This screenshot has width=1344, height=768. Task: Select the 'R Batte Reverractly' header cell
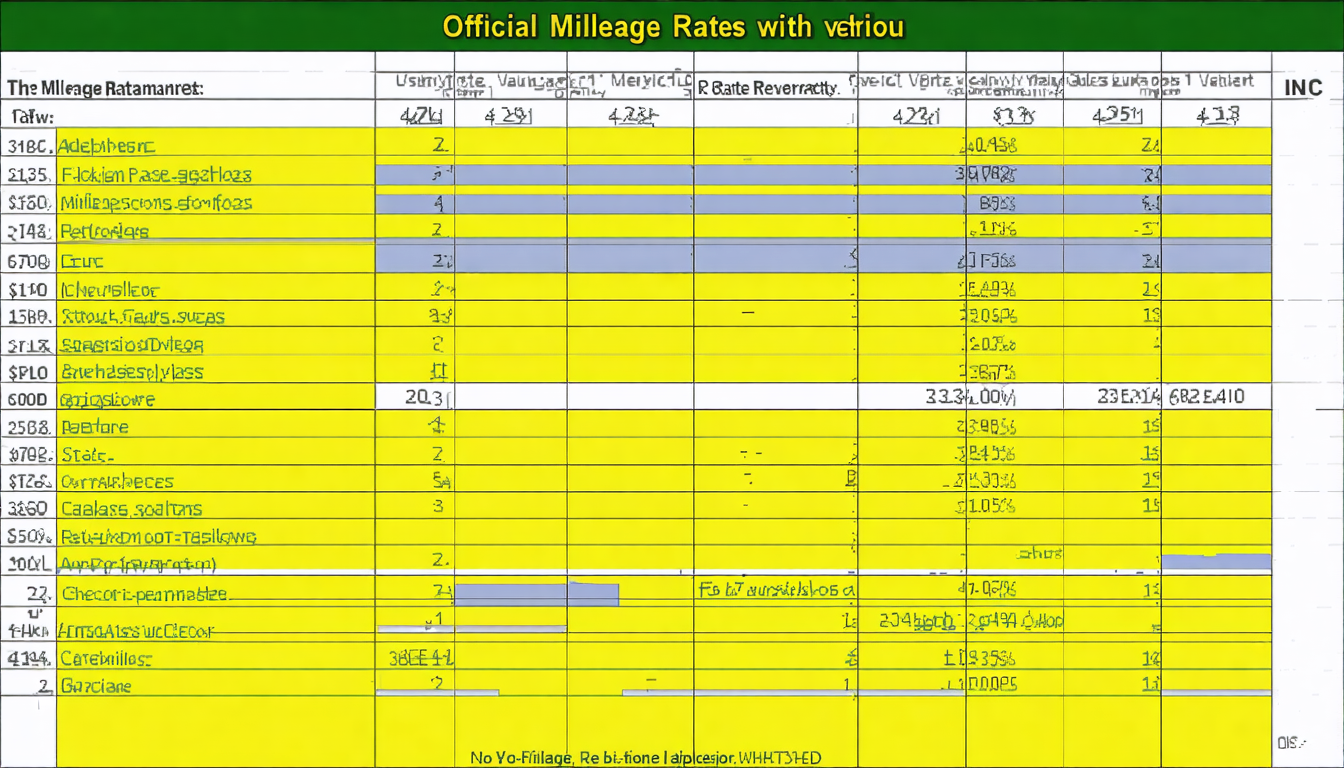point(767,88)
